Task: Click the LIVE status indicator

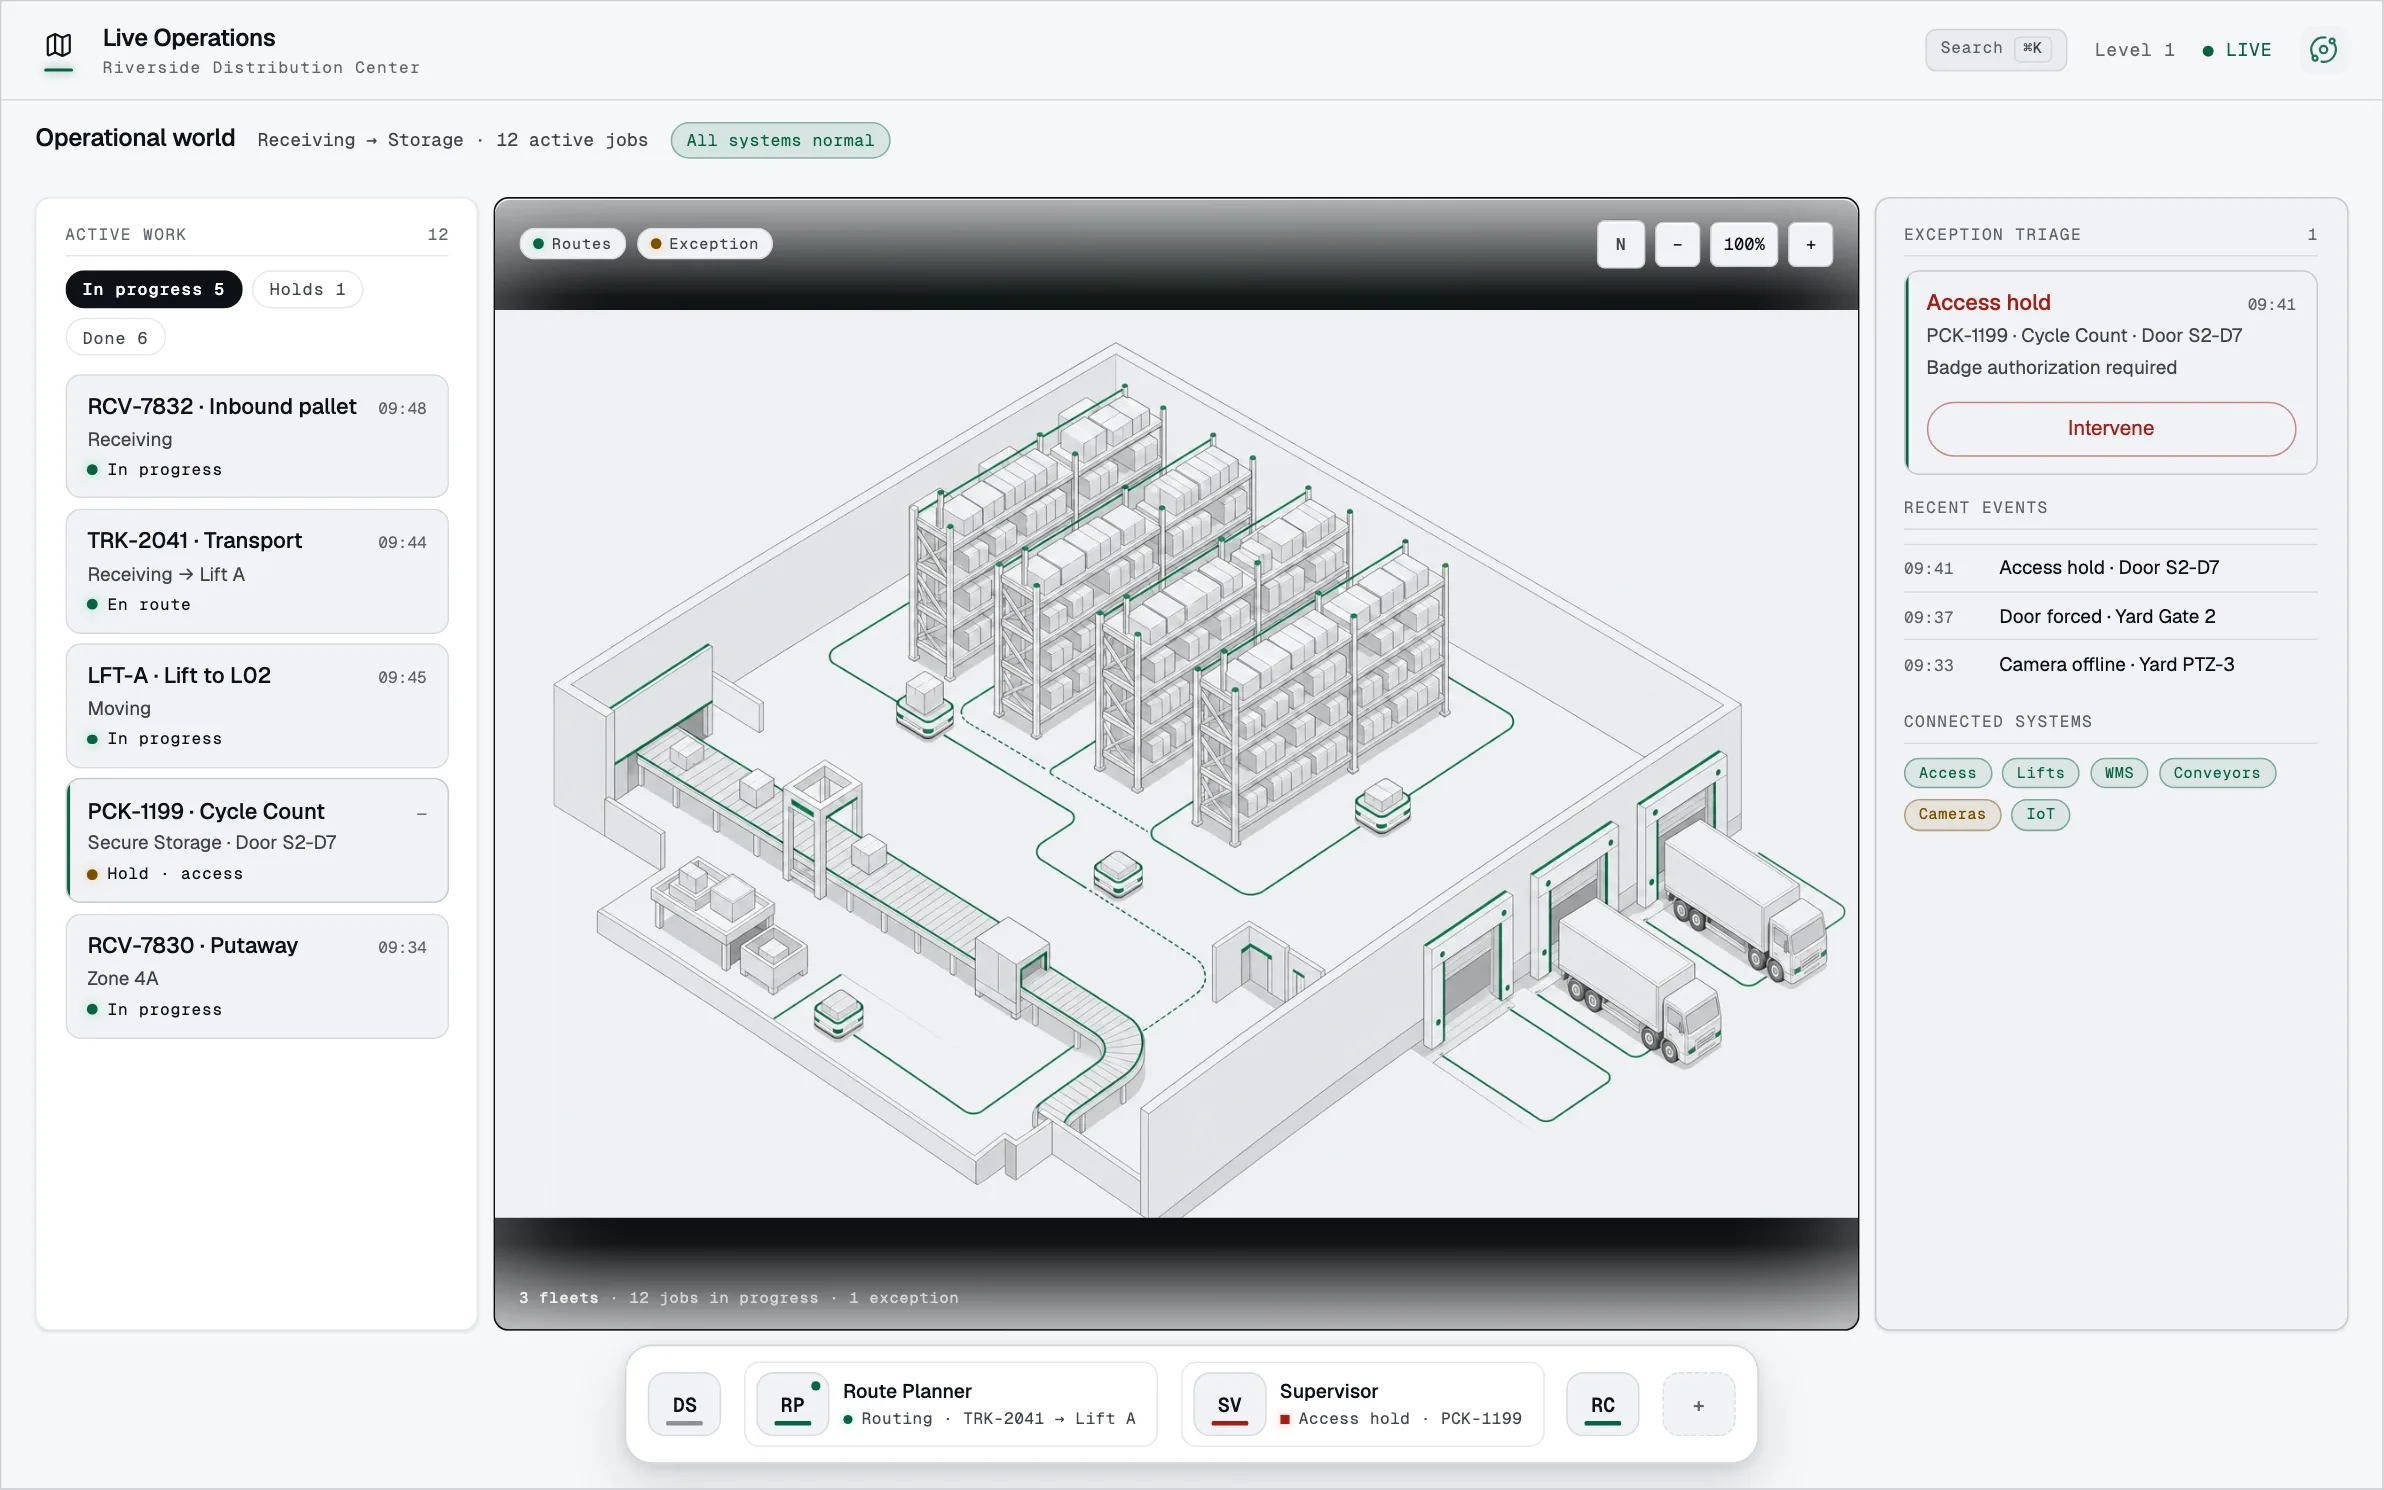Action: coord(2237,50)
